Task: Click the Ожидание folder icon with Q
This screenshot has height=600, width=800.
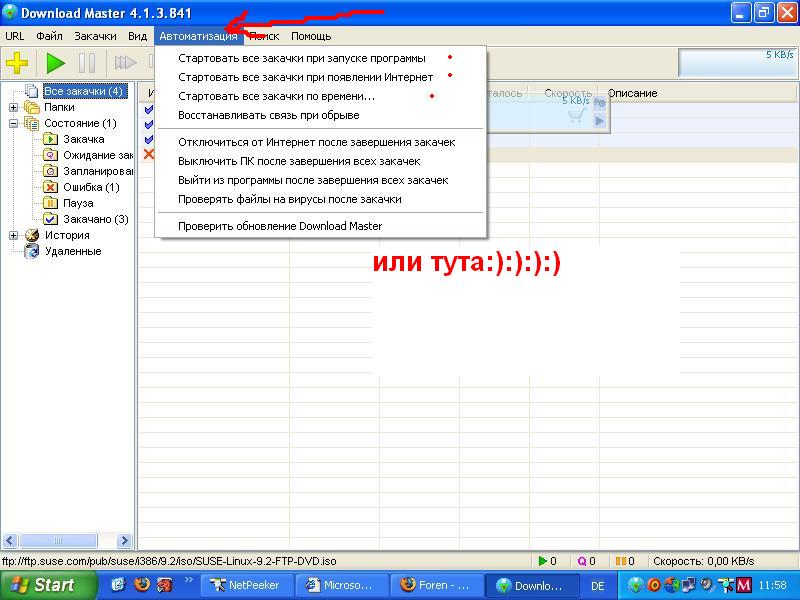Action: (50, 155)
